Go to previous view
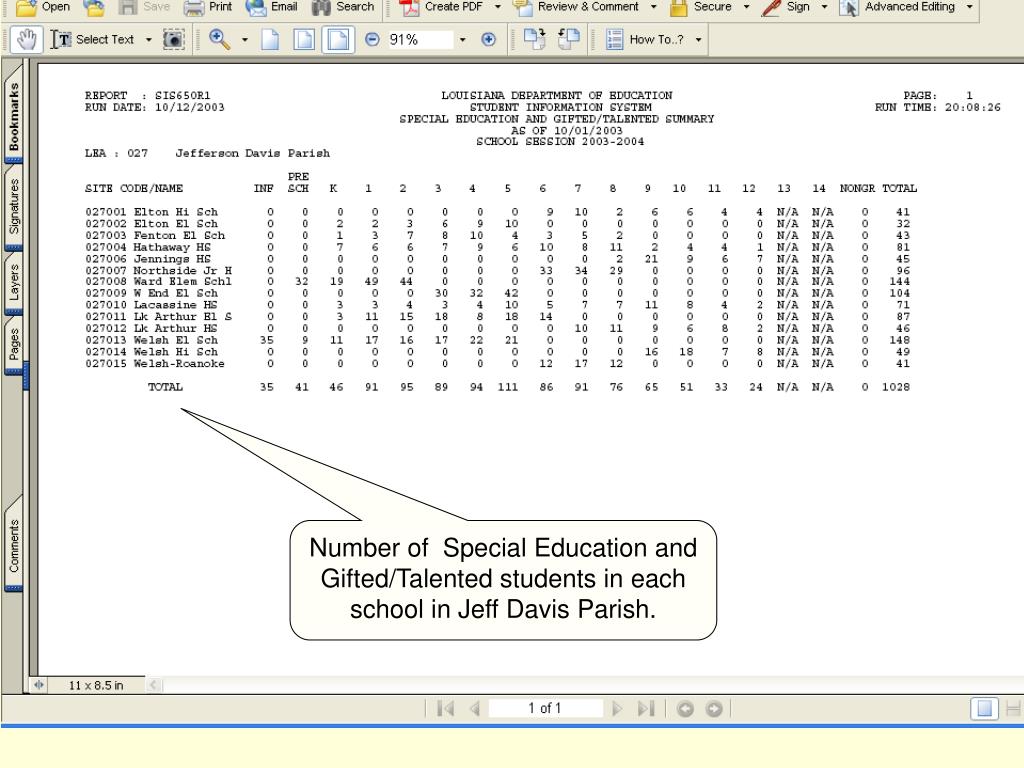This screenshot has width=1024, height=768. [x=685, y=709]
